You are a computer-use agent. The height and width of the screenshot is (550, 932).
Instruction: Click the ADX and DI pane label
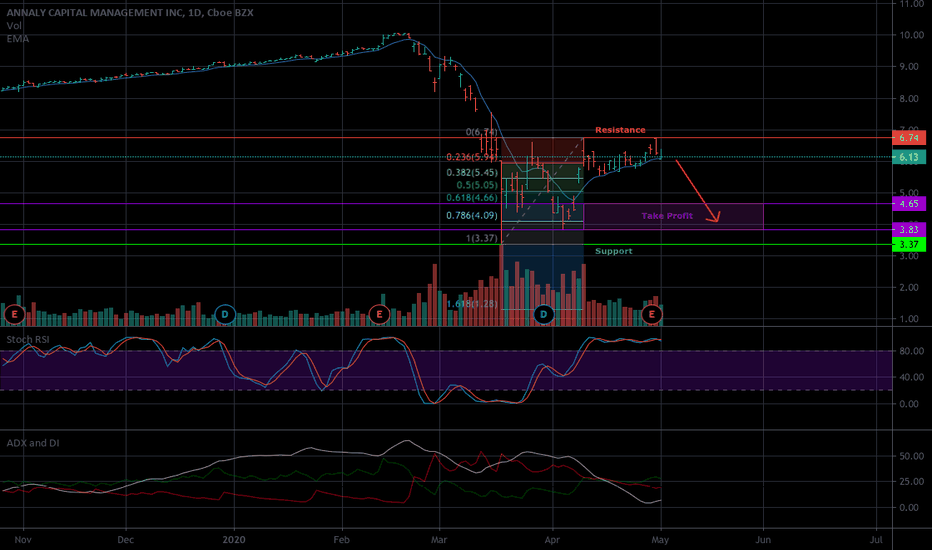point(33,443)
